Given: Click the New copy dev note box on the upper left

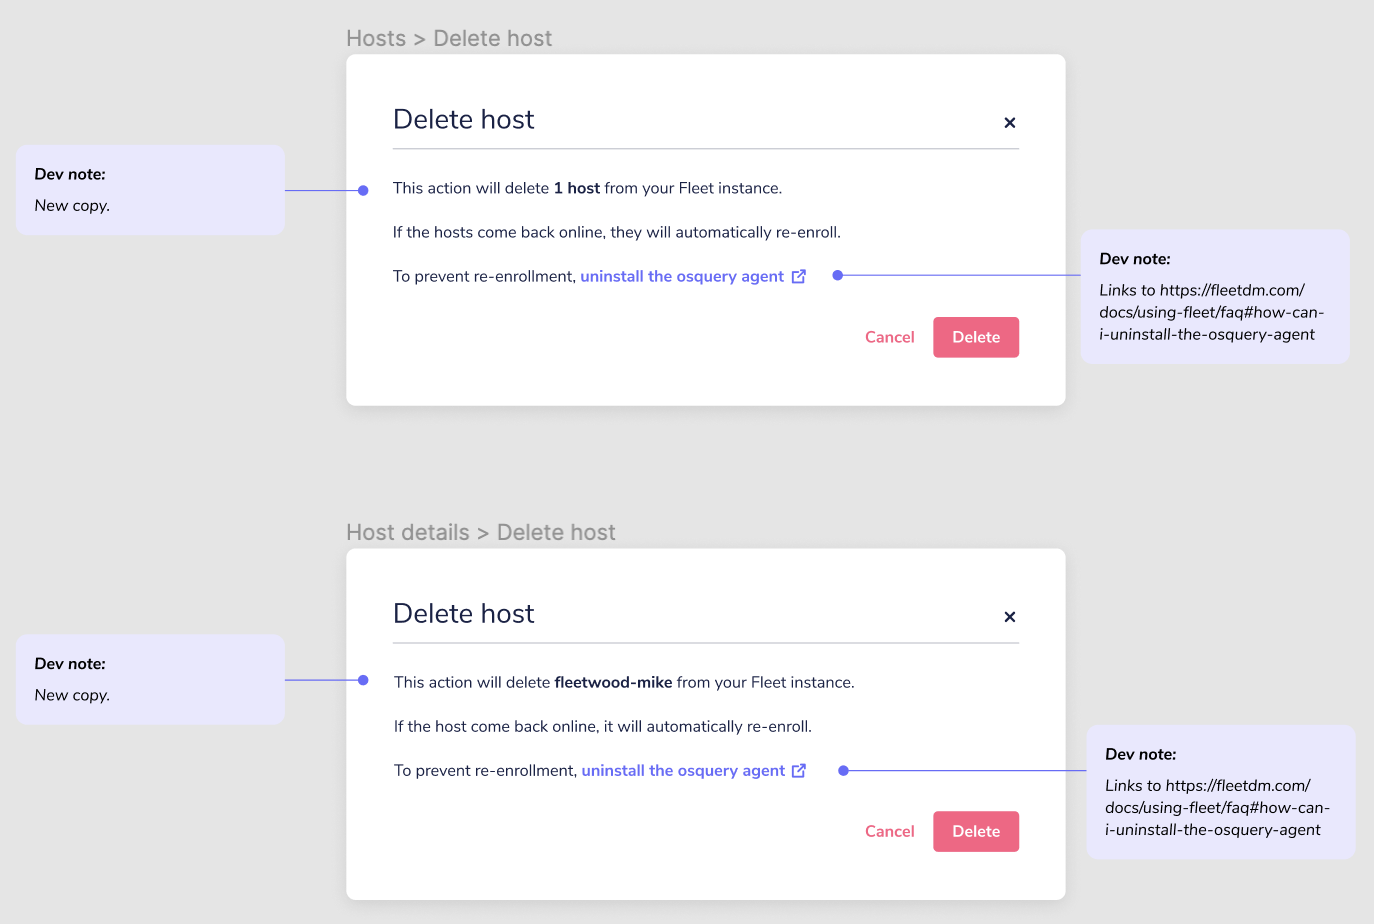Looking at the screenshot, I should click(150, 190).
